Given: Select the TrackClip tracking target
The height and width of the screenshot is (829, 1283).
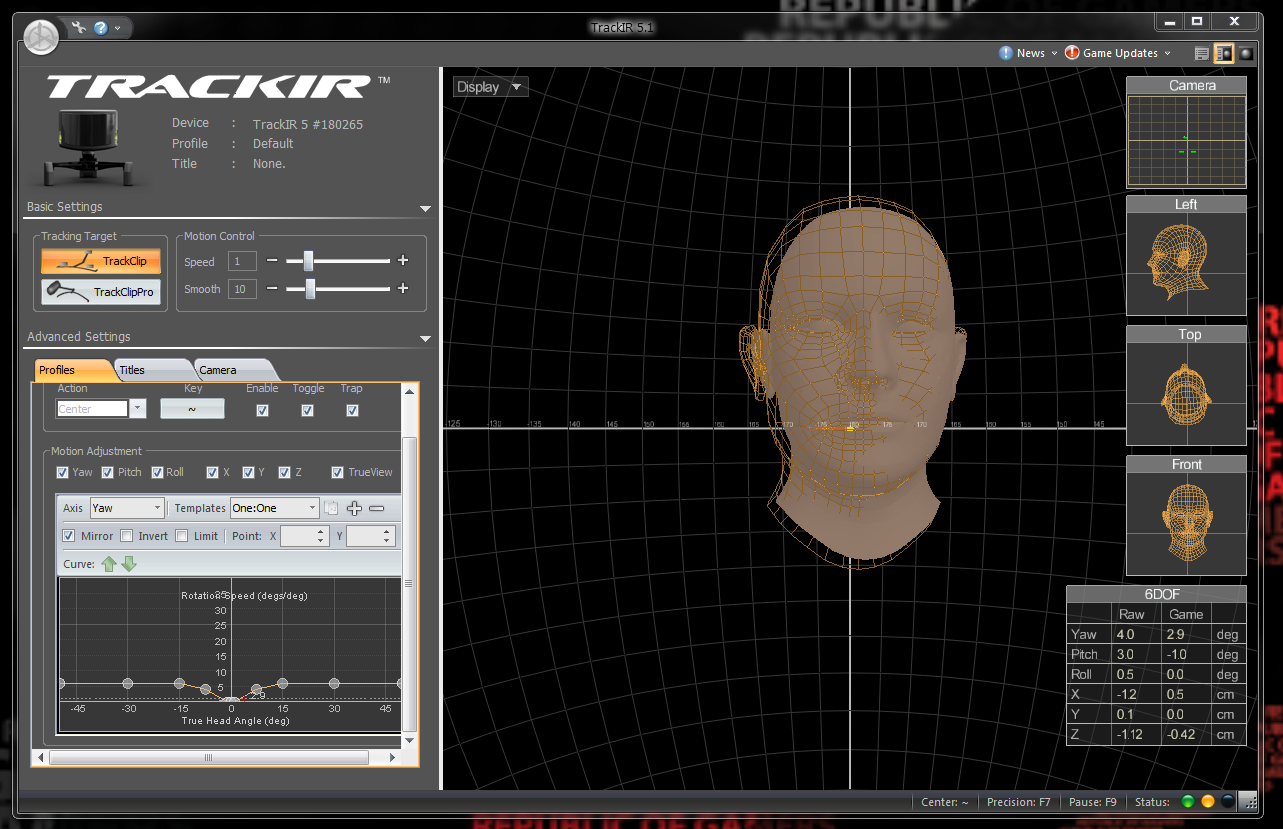Looking at the screenshot, I should 101,261.
